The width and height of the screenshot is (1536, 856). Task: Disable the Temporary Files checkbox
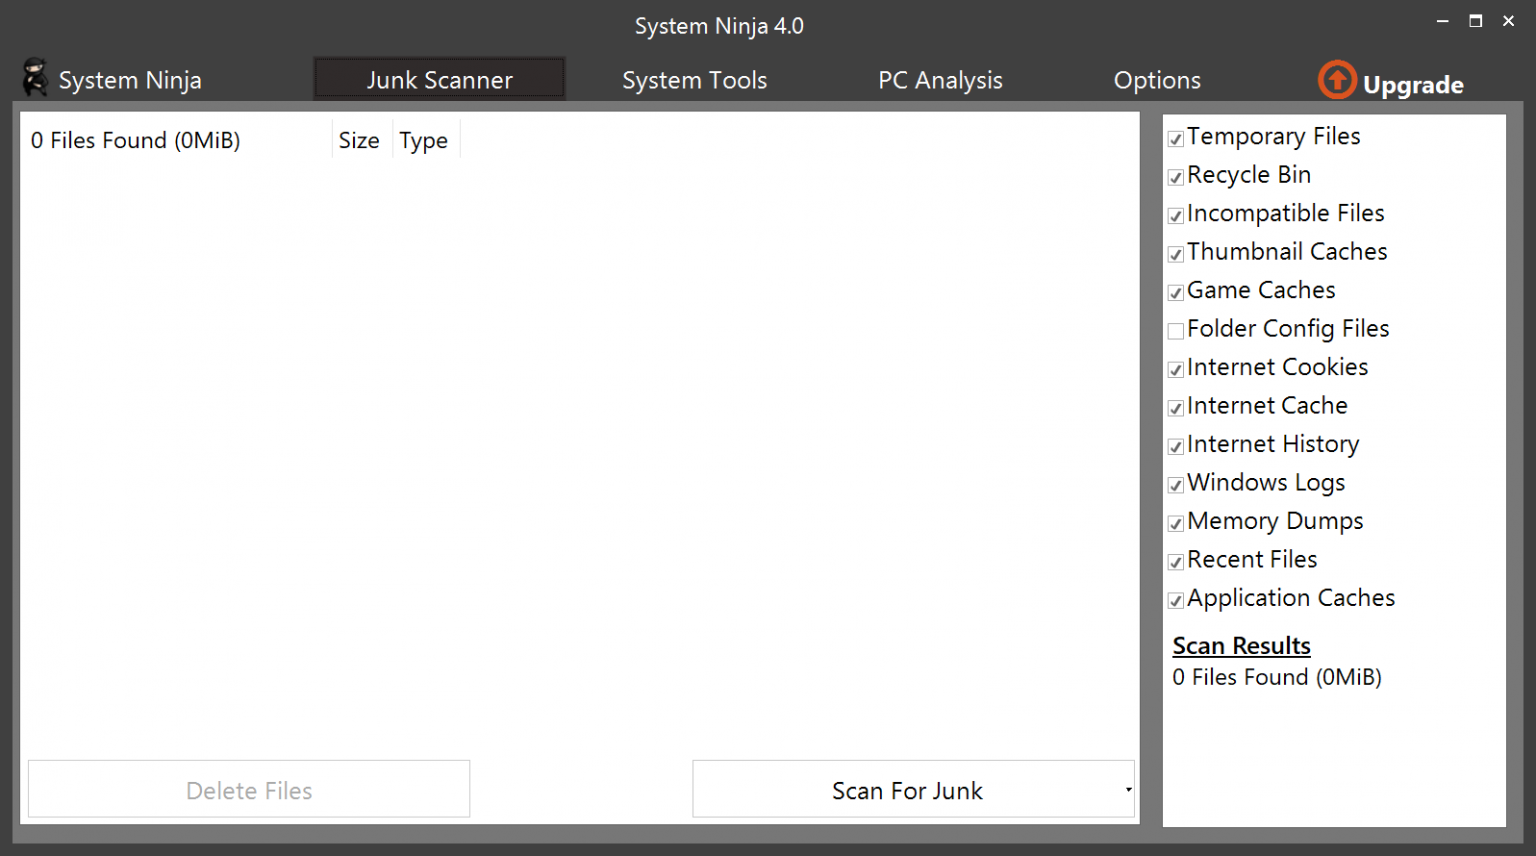[x=1176, y=138]
